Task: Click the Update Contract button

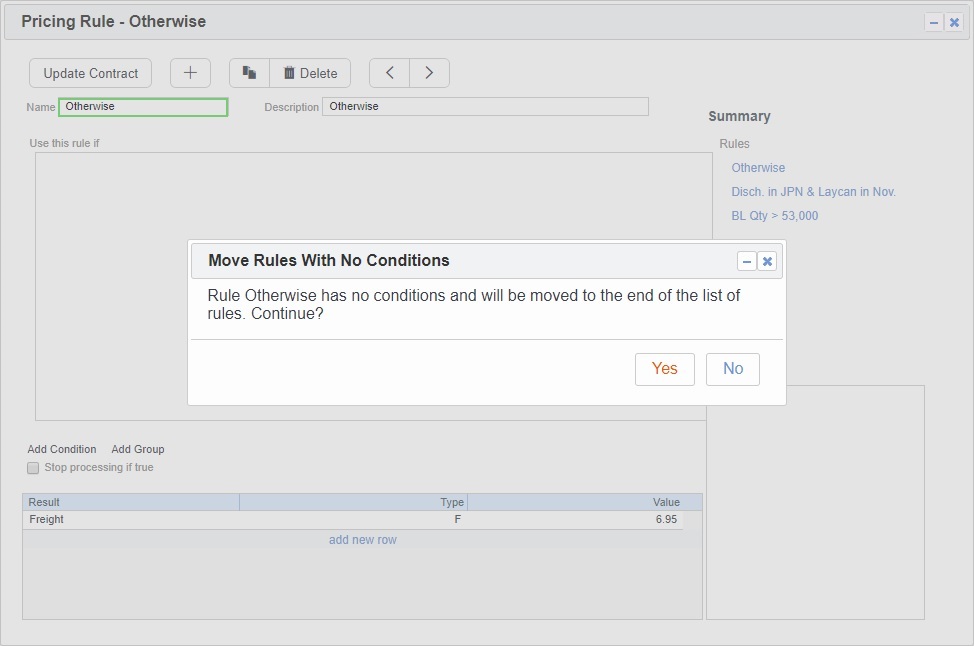Action: click(89, 72)
